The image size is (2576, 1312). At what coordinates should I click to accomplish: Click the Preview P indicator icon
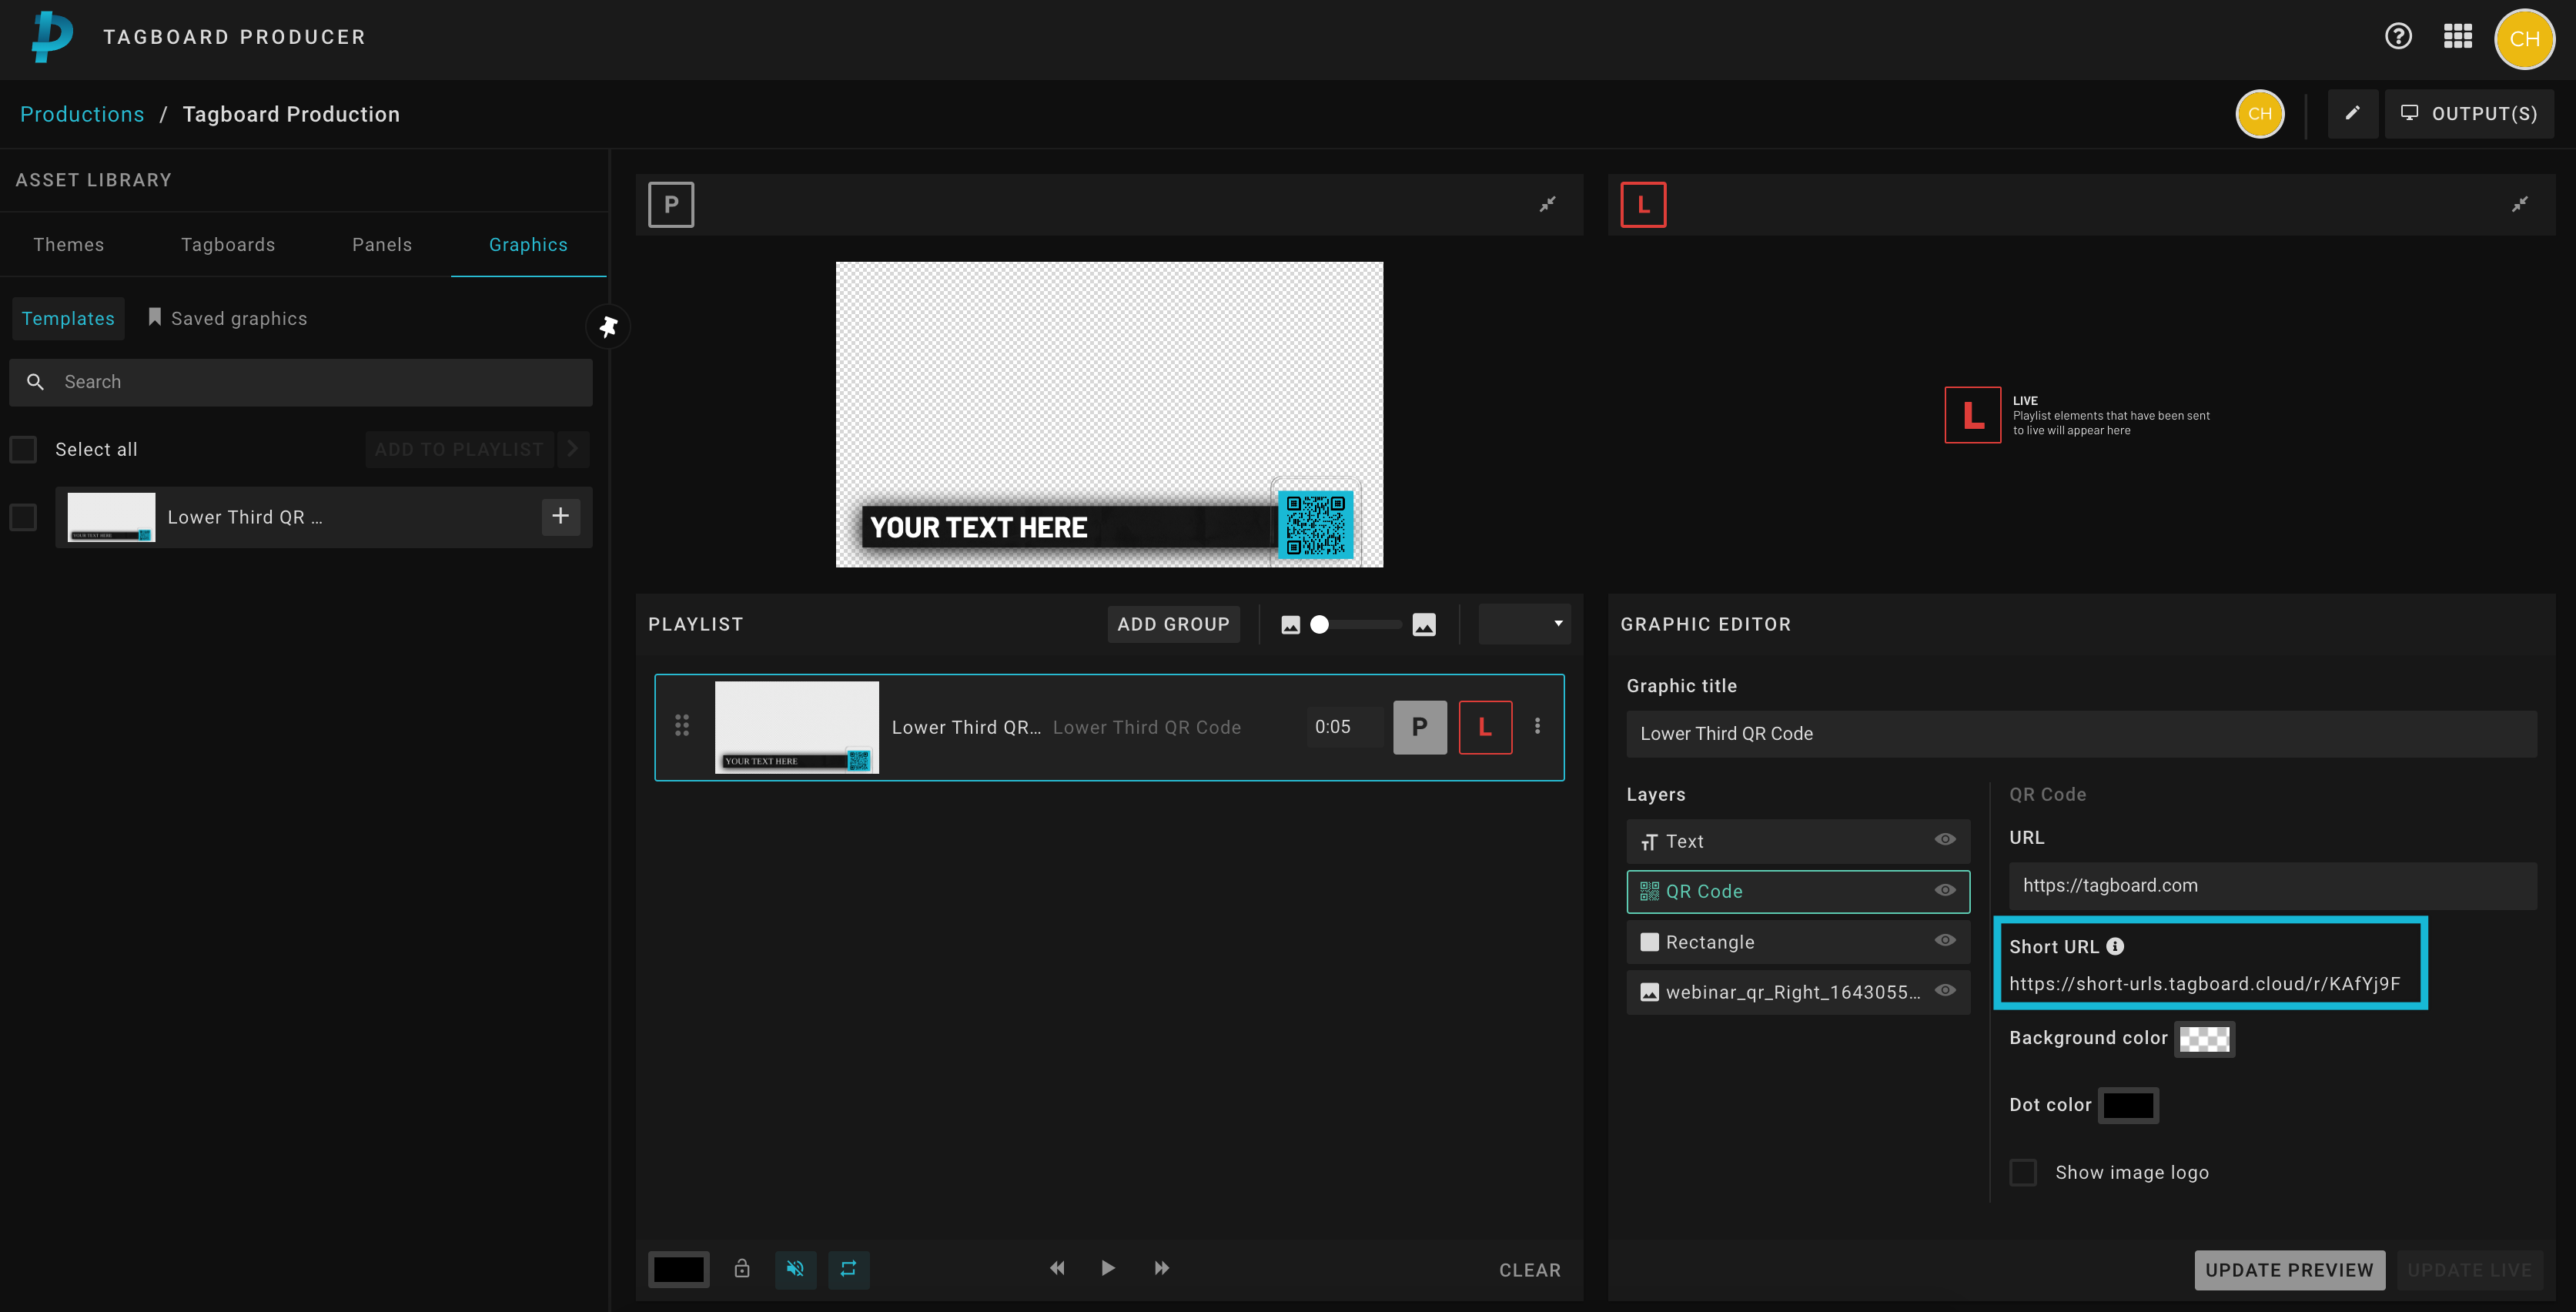coord(671,205)
